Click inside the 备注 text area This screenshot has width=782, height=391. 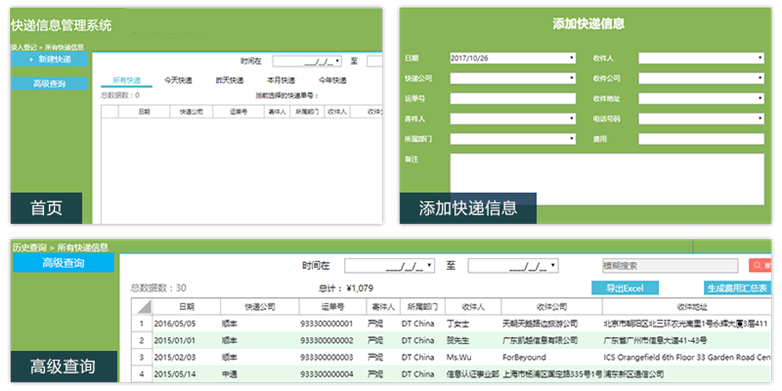[x=607, y=179]
